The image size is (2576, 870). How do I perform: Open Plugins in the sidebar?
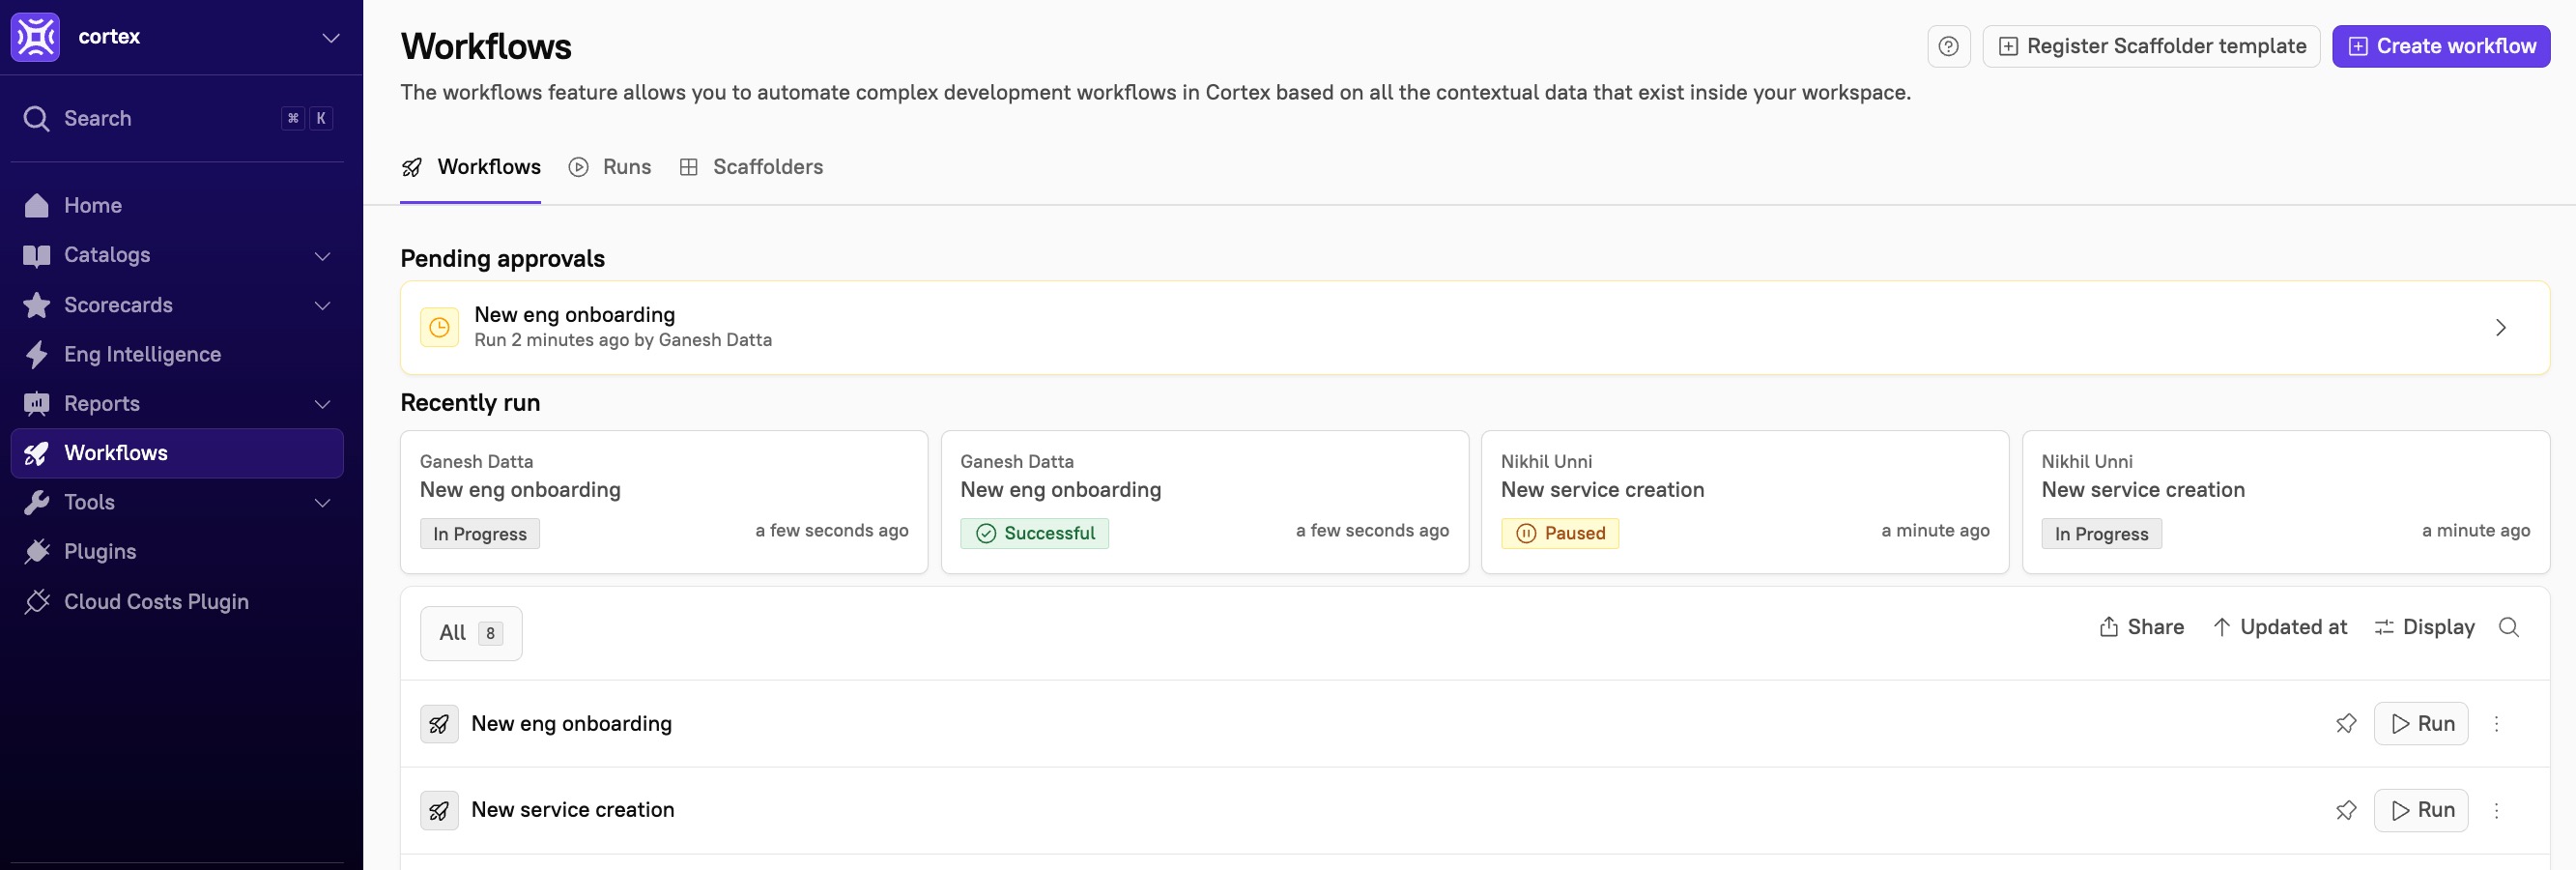[x=99, y=551]
